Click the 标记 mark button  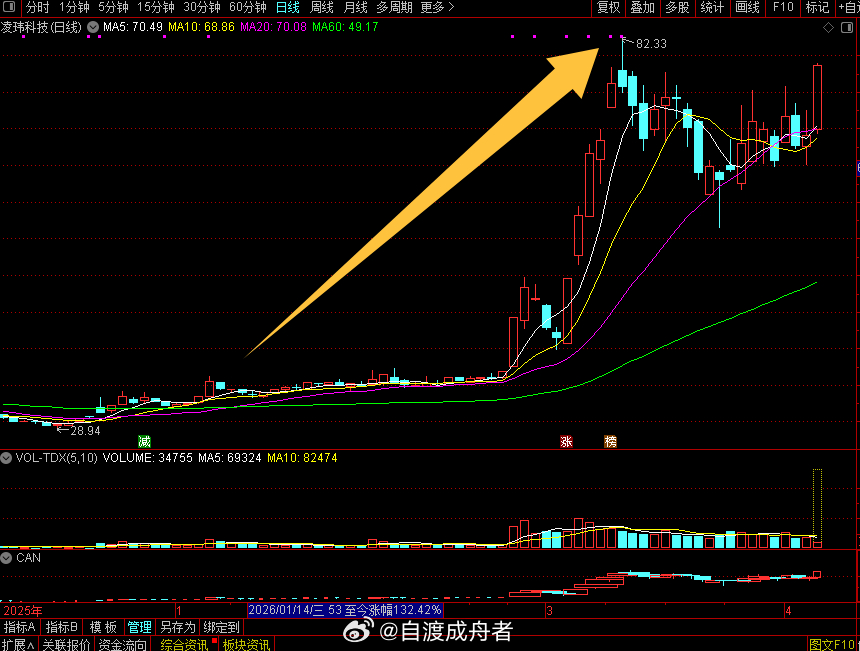pos(817,7)
